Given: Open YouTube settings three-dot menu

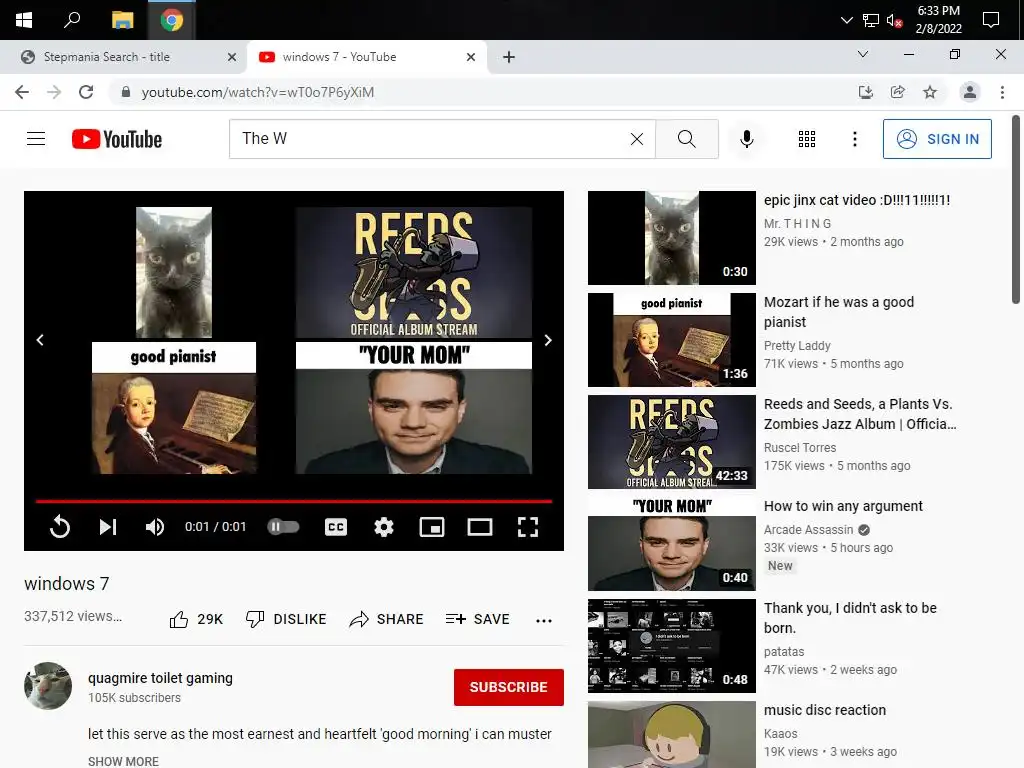Looking at the screenshot, I should 854,138.
